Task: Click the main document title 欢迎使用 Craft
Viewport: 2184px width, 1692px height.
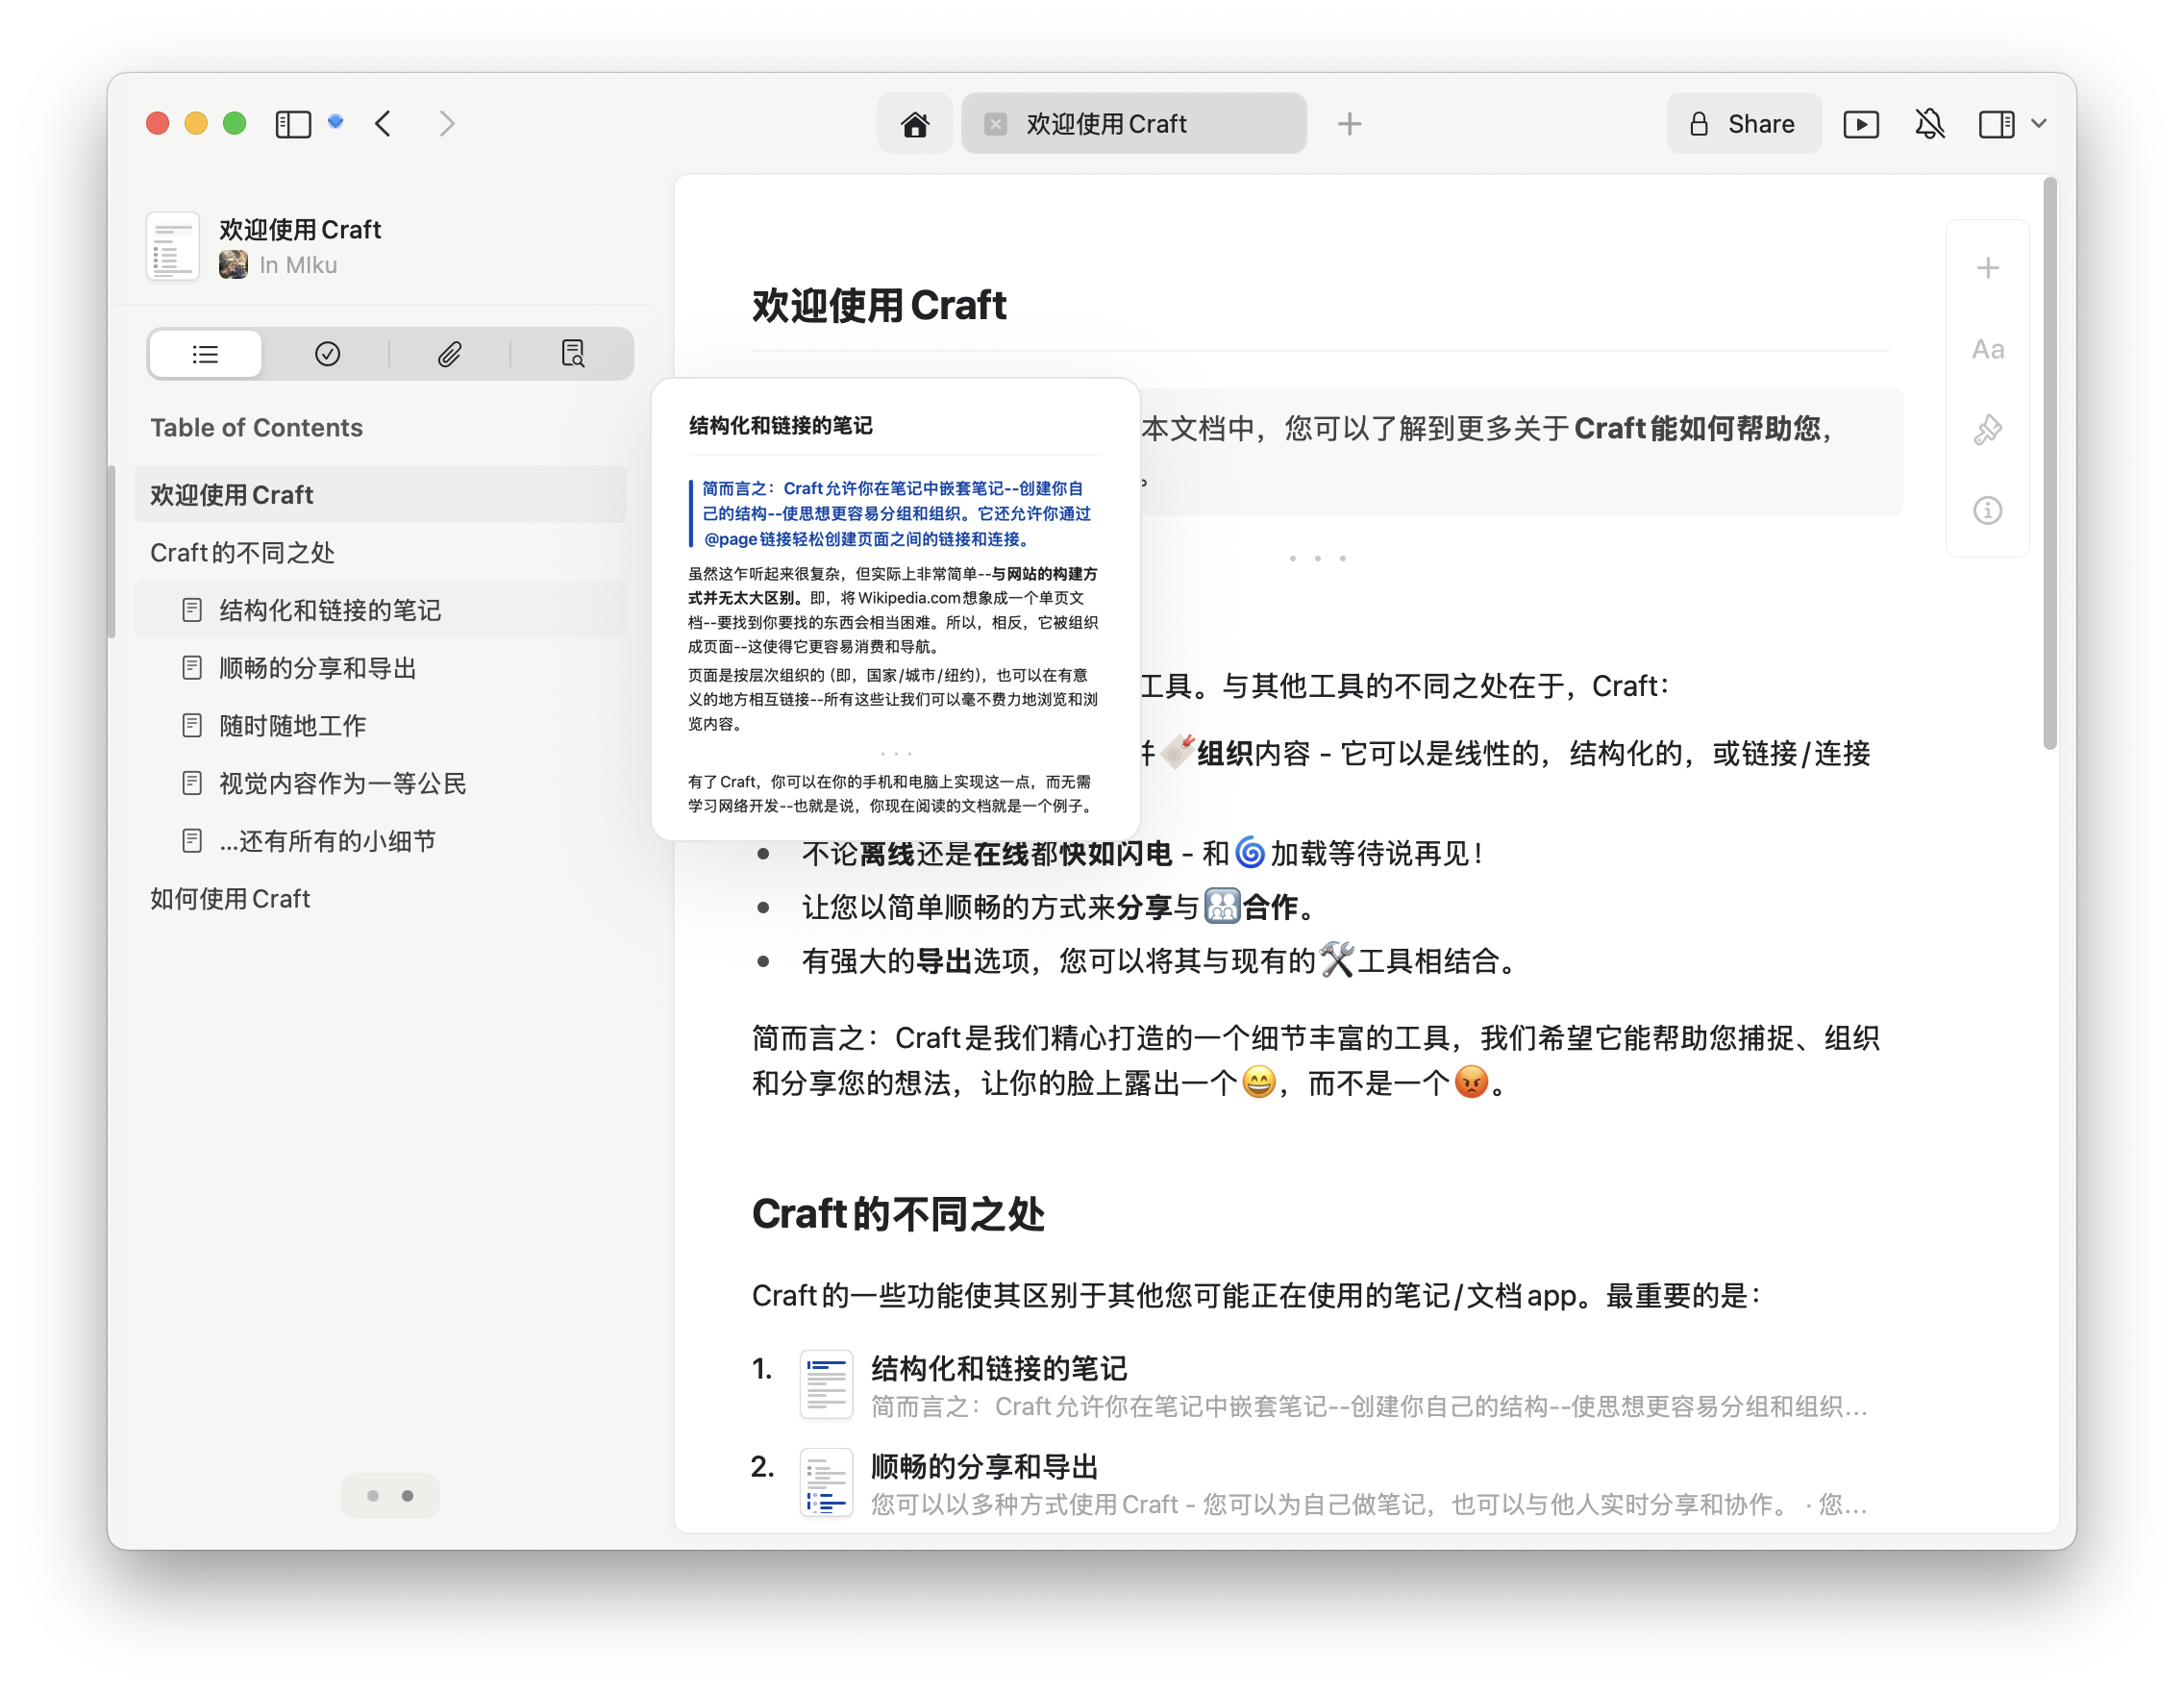Action: (x=879, y=305)
